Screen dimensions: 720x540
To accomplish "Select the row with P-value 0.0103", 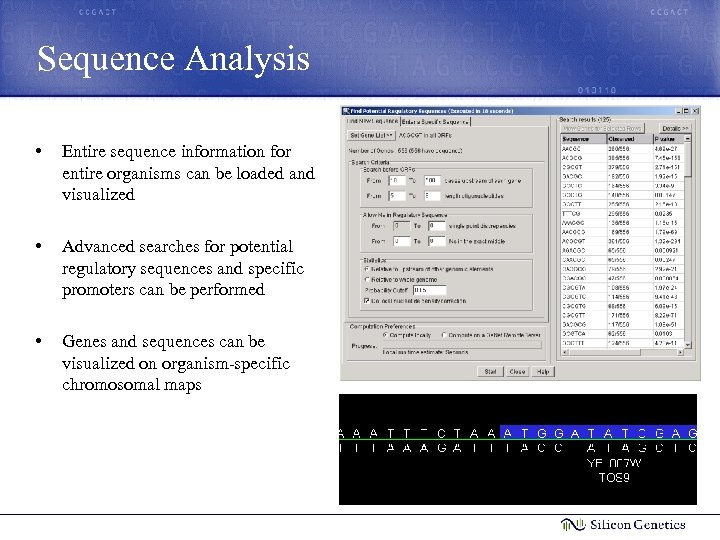I will click(x=622, y=334).
